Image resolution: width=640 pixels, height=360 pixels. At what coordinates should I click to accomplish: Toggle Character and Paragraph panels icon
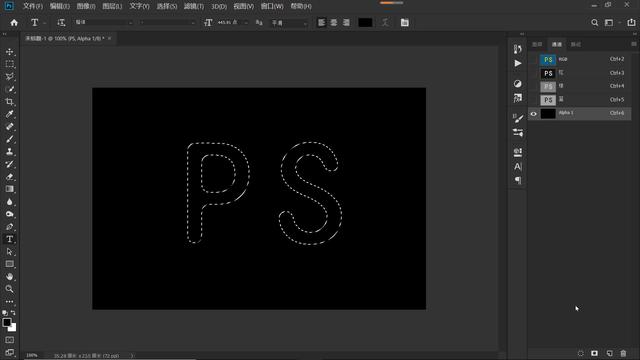coord(404,22)
